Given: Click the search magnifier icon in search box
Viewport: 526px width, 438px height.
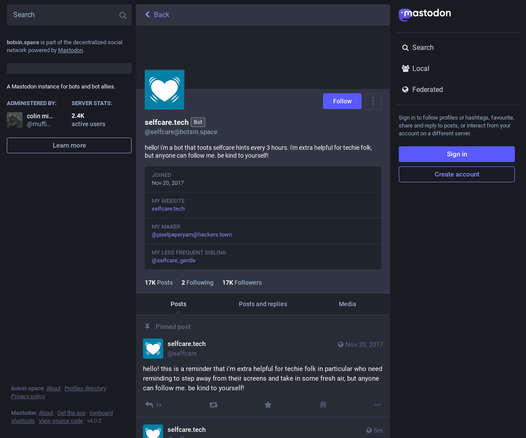Looking at the screenshot, I should tap(123, 15).
